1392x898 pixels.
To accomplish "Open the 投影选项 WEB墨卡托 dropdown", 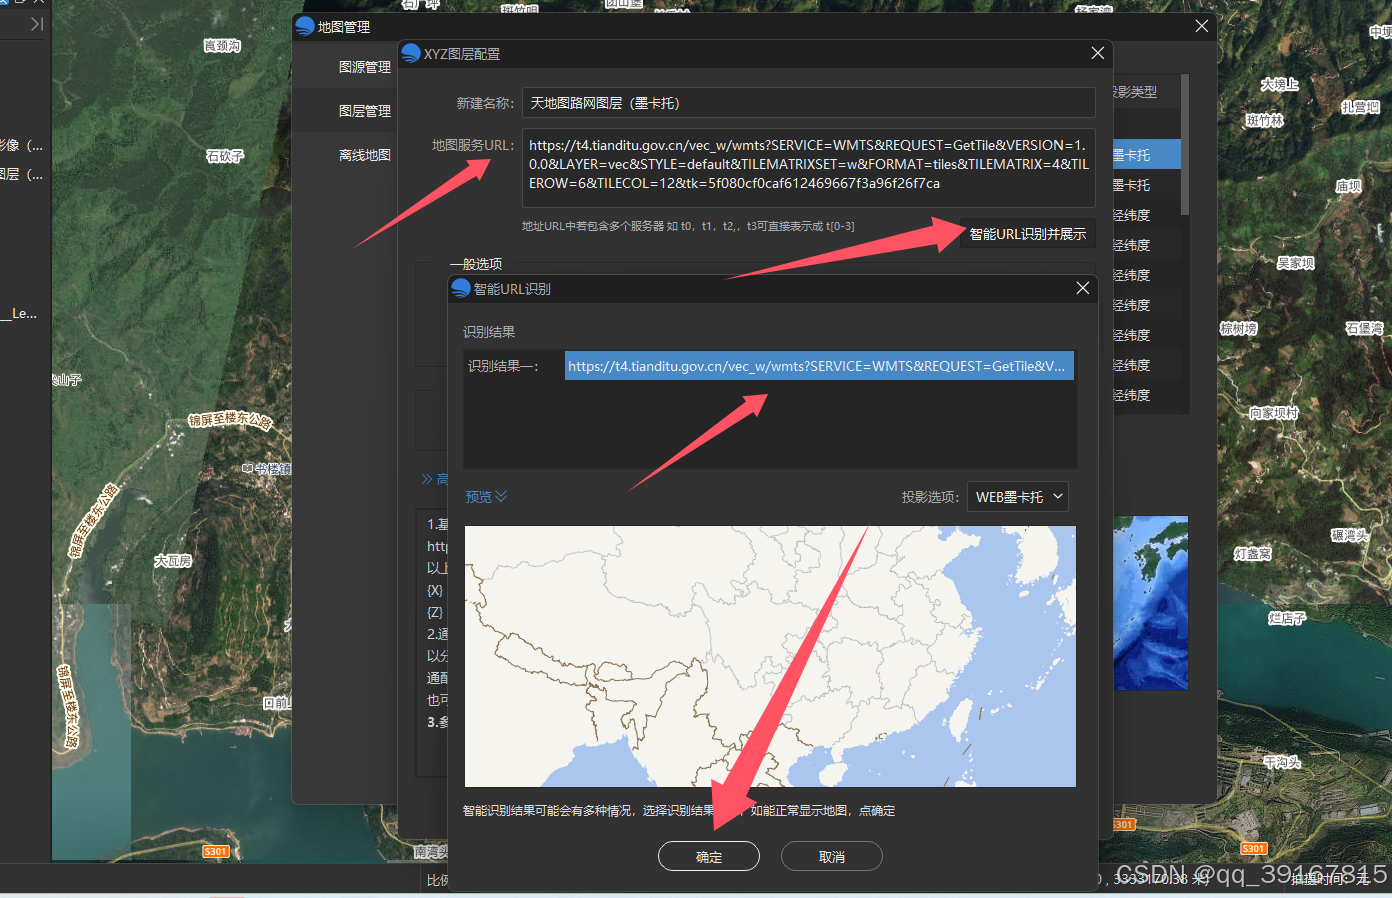I will (x=1017, y=497).
